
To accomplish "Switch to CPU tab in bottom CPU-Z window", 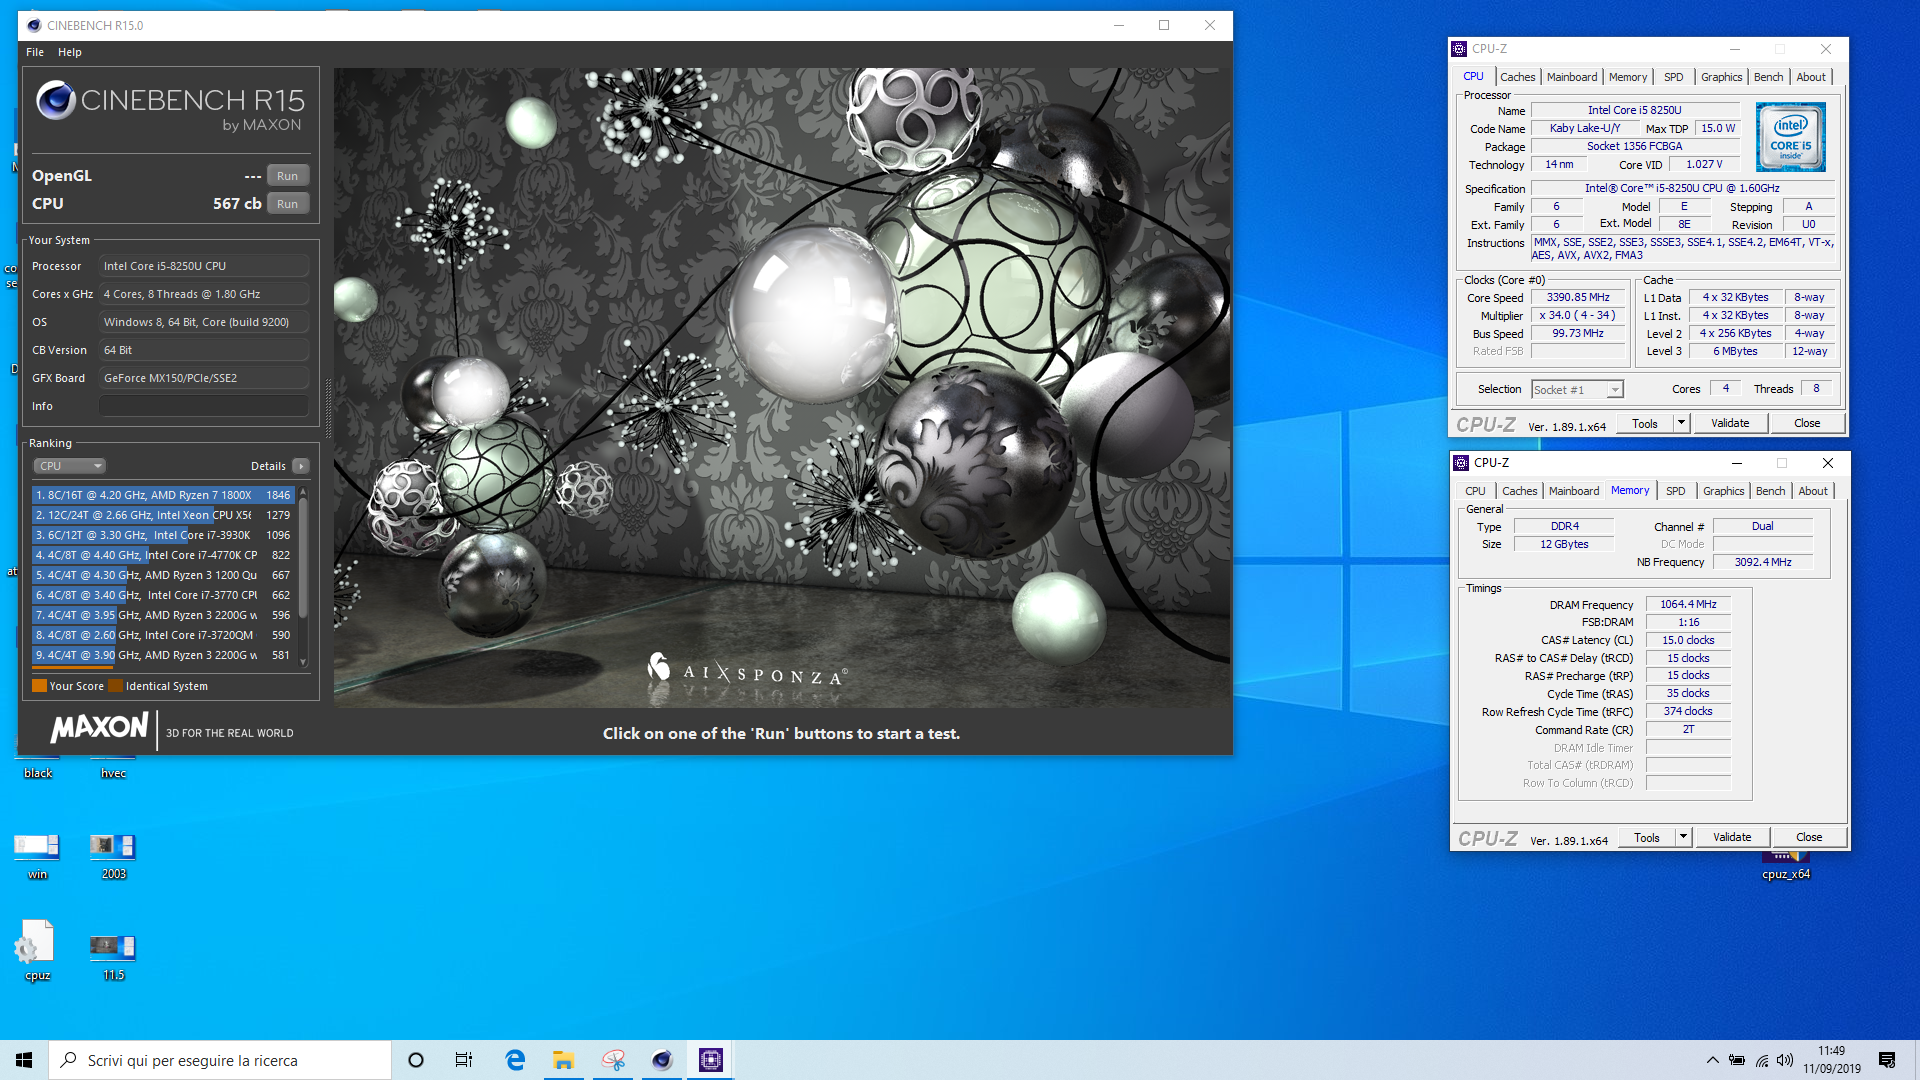I will (1475, 491).
